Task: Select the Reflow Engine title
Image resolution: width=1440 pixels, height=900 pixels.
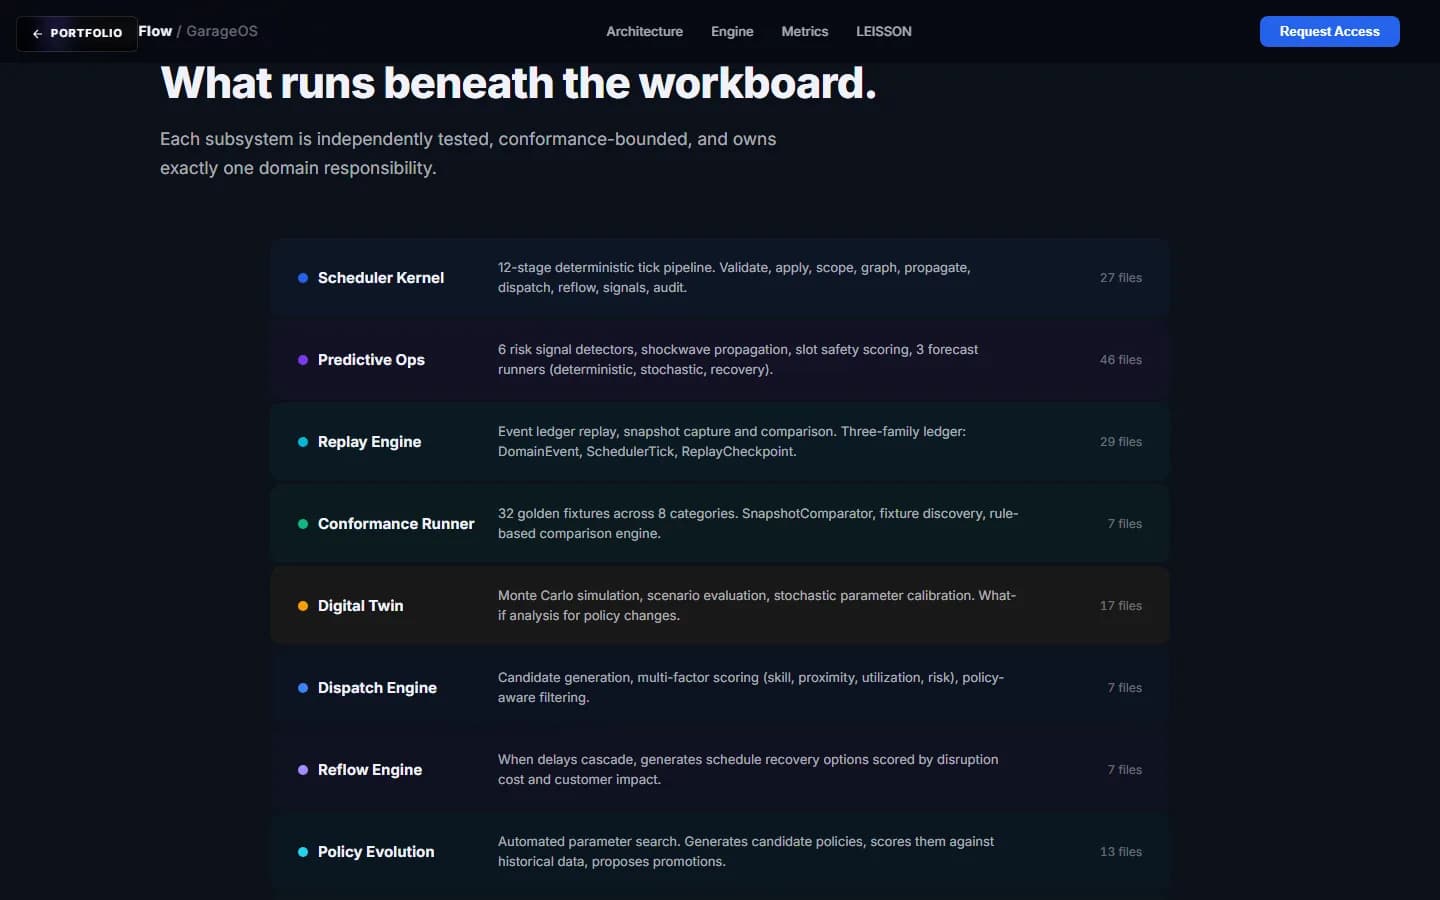Action: pyautogui.click(x=370, y=770)
